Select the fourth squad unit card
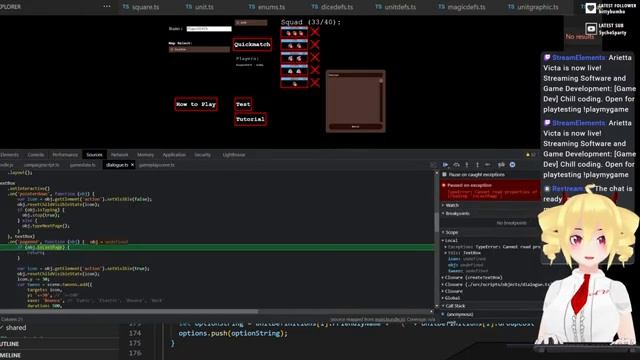640x360 pixels. (x=294, y=70)
